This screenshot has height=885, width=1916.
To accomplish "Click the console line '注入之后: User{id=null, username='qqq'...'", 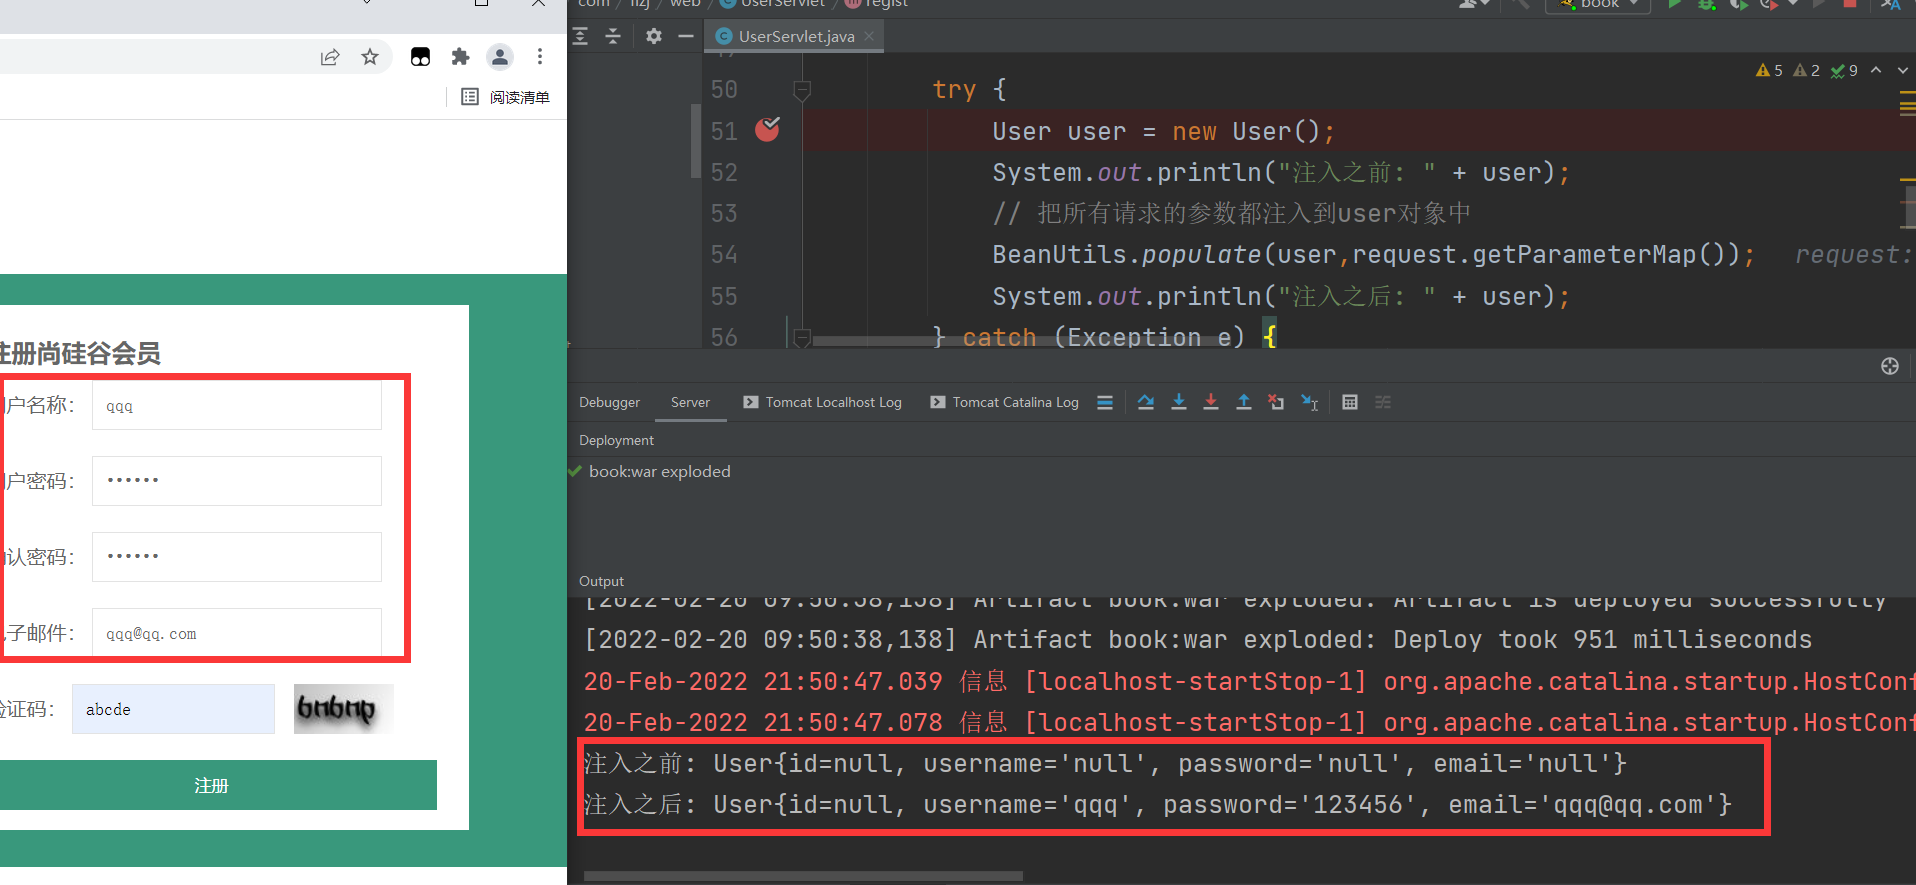I will [1157, 805].
